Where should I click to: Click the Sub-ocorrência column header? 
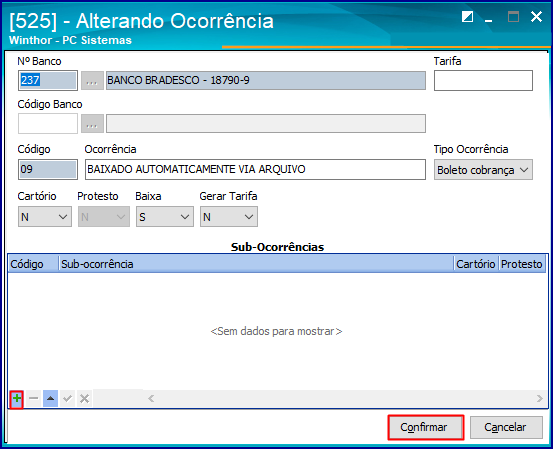pyautogui.click(x=256, y=264)
